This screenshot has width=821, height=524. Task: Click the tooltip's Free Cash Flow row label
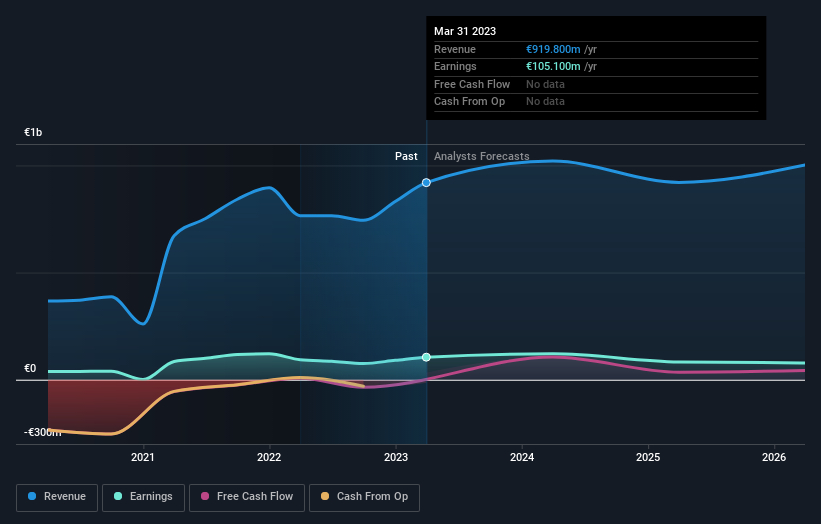click(x=472, y=84)
